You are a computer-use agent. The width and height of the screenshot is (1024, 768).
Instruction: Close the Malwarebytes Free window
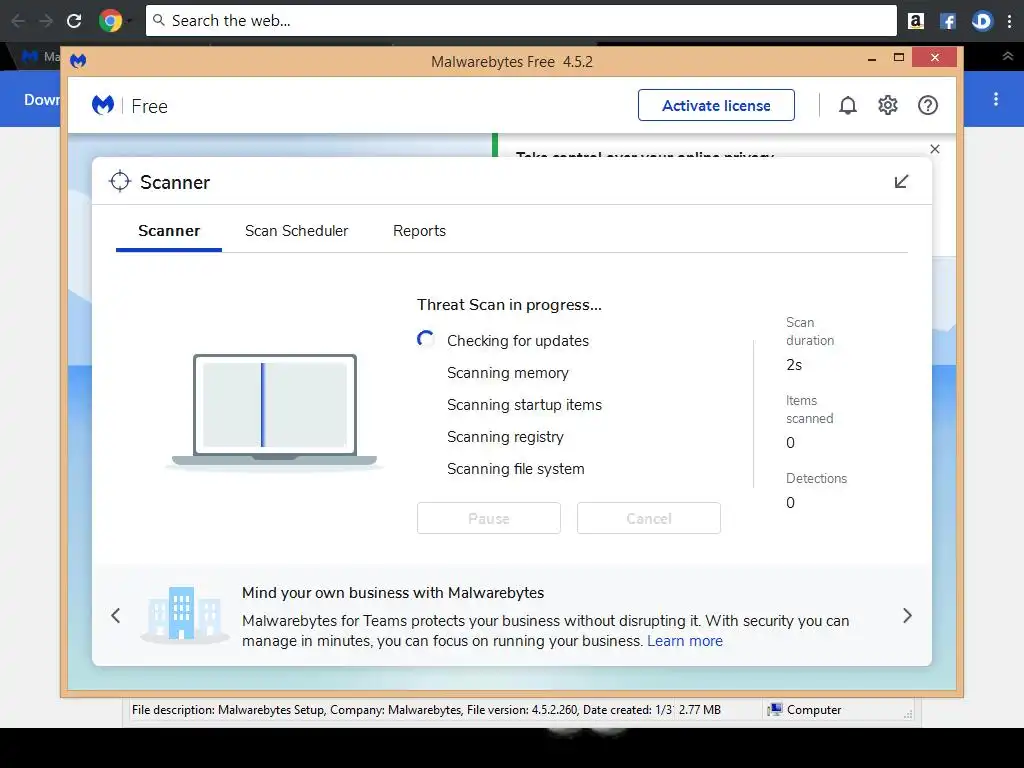coord(935,57)
